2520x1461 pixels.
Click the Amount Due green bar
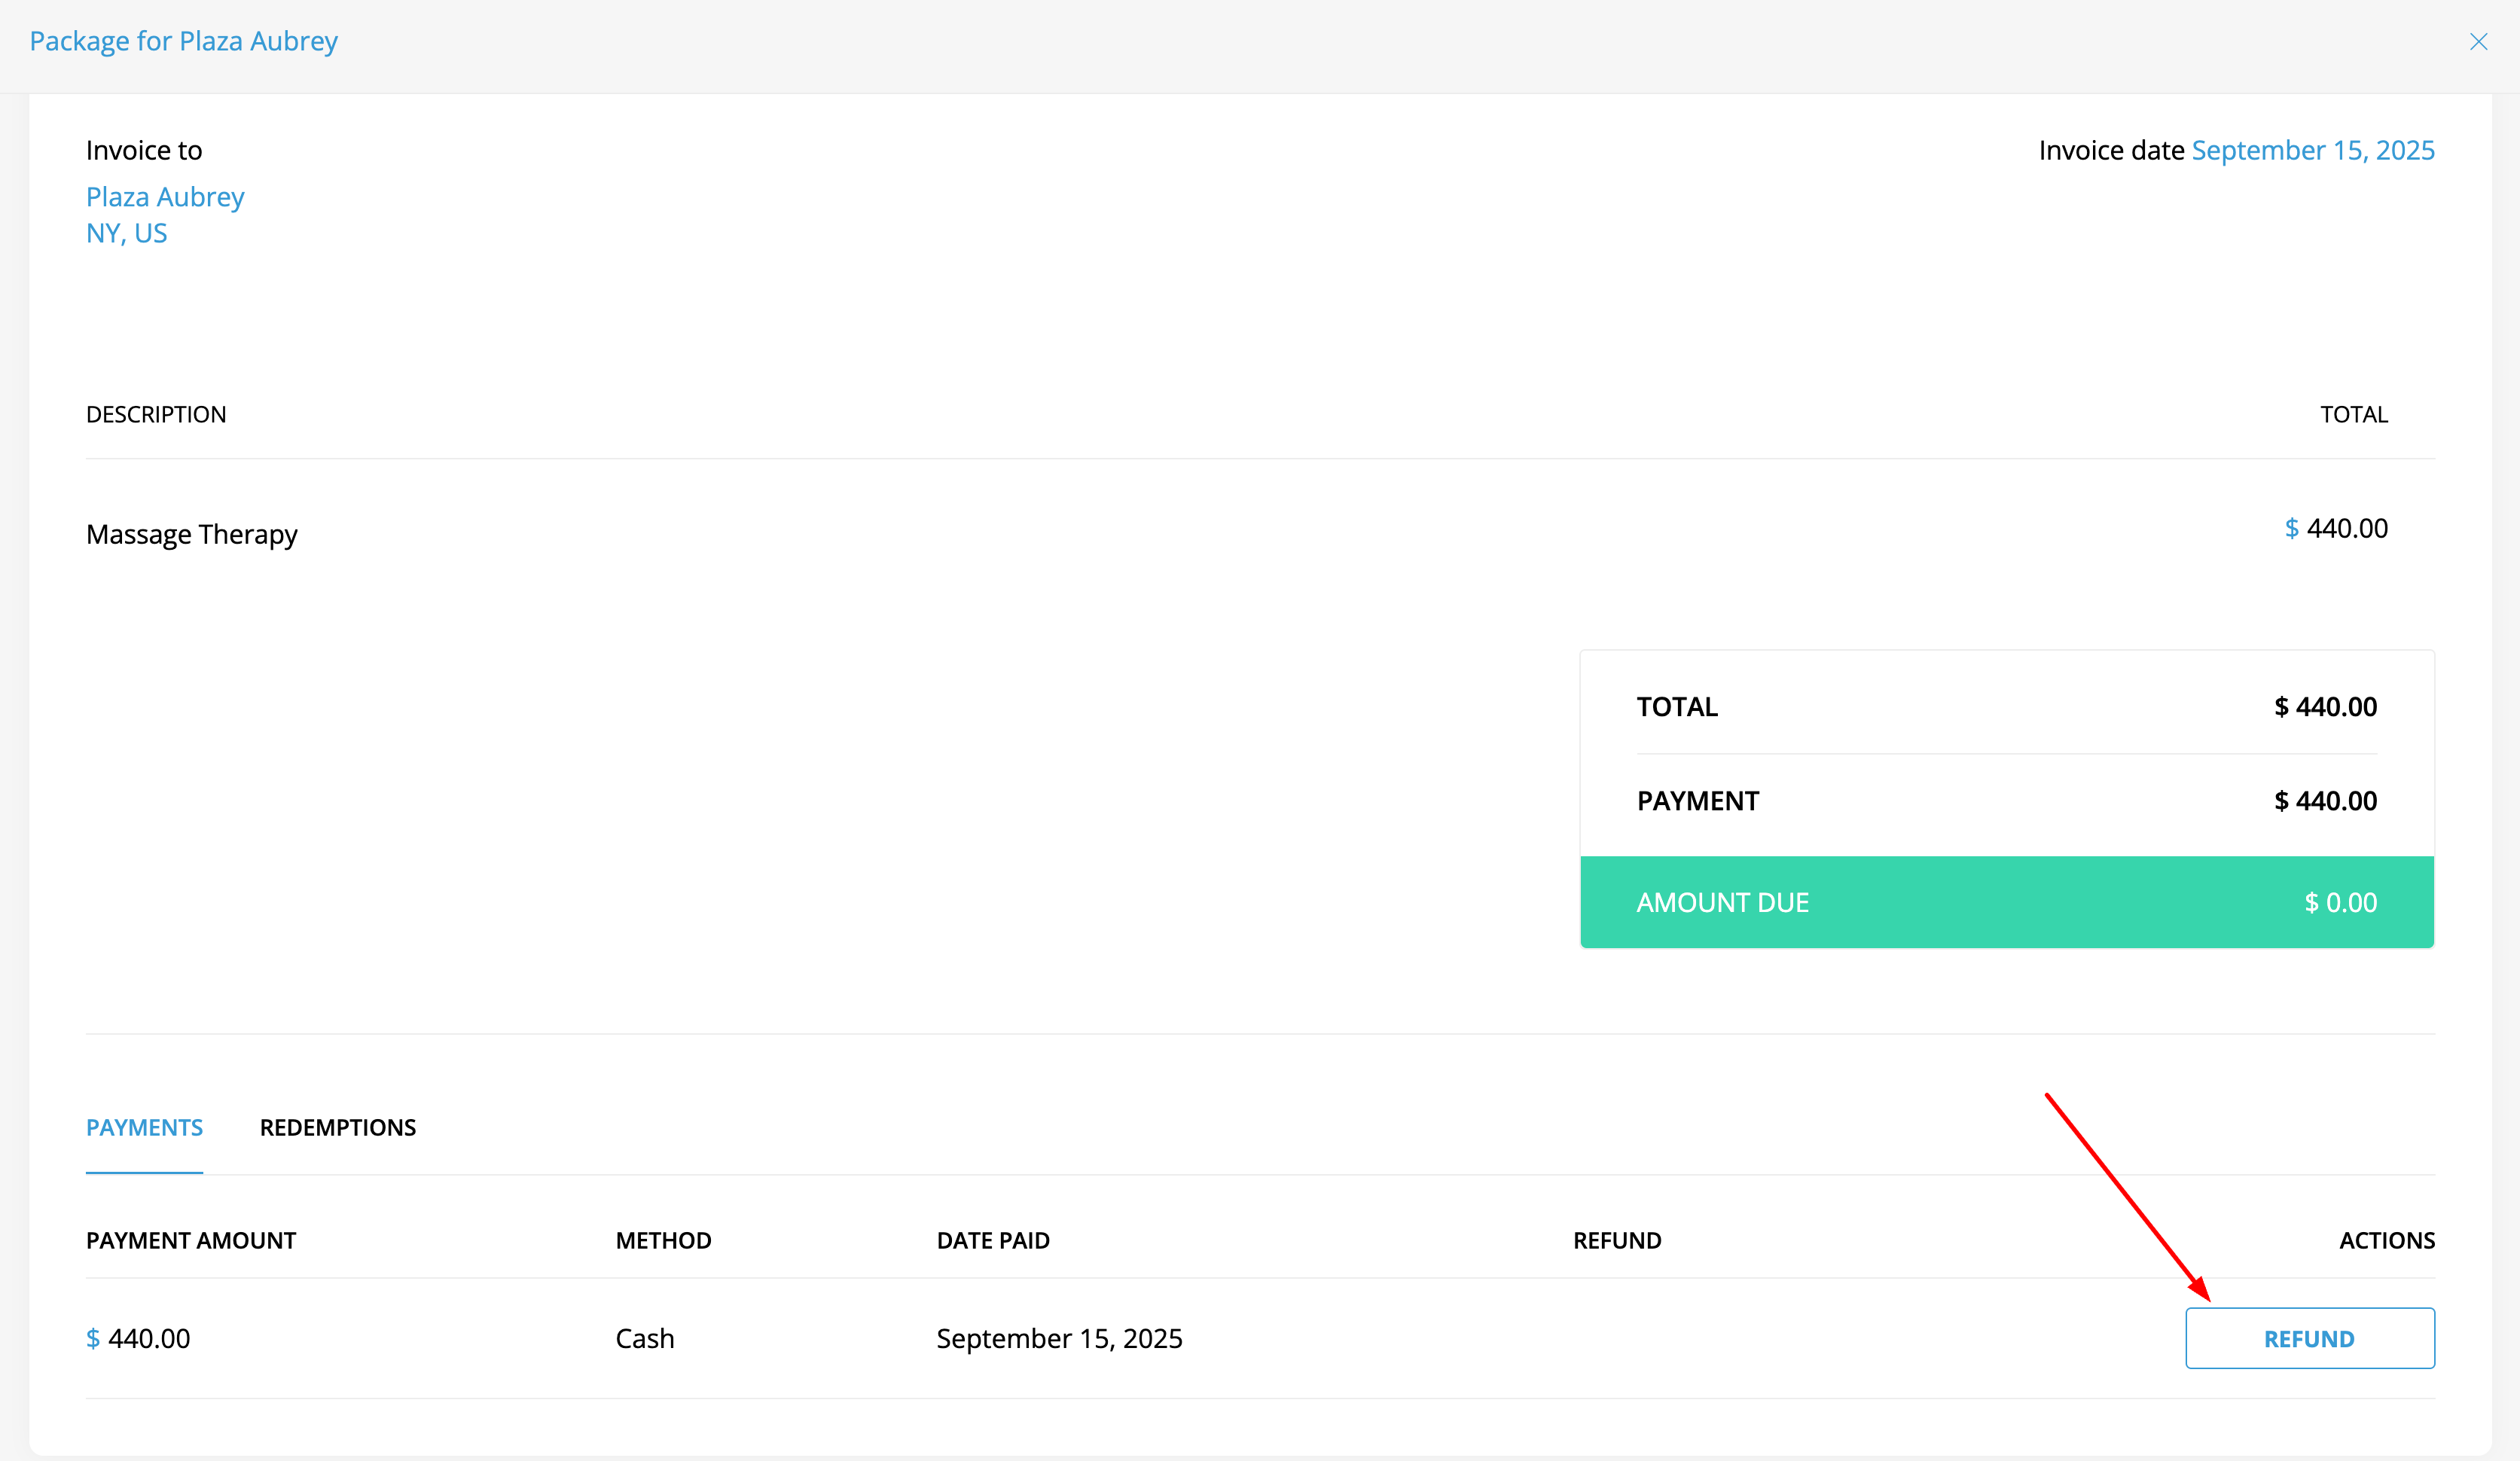point(2006,902)
